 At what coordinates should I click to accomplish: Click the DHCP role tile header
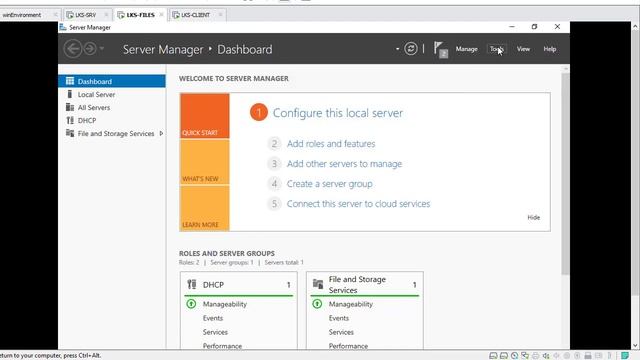239,284
